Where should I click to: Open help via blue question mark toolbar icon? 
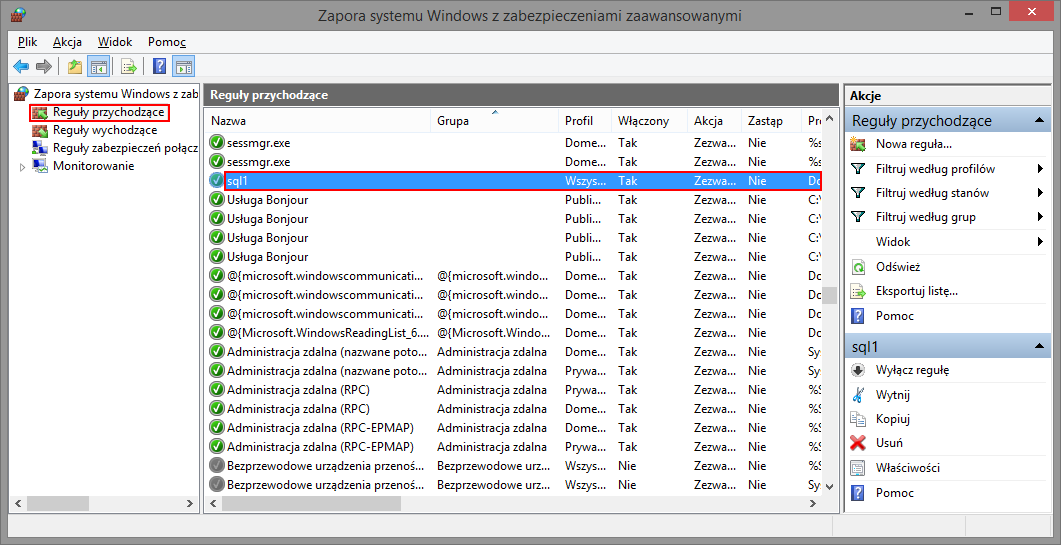160,66
